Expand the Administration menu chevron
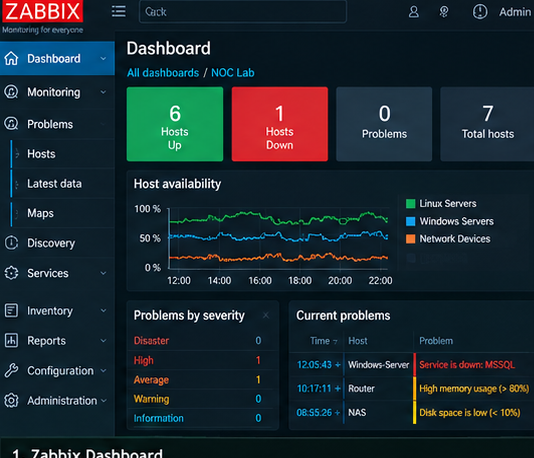Image resolution: width=534 pixels, height=458 pixels. [x=104, y=401]
